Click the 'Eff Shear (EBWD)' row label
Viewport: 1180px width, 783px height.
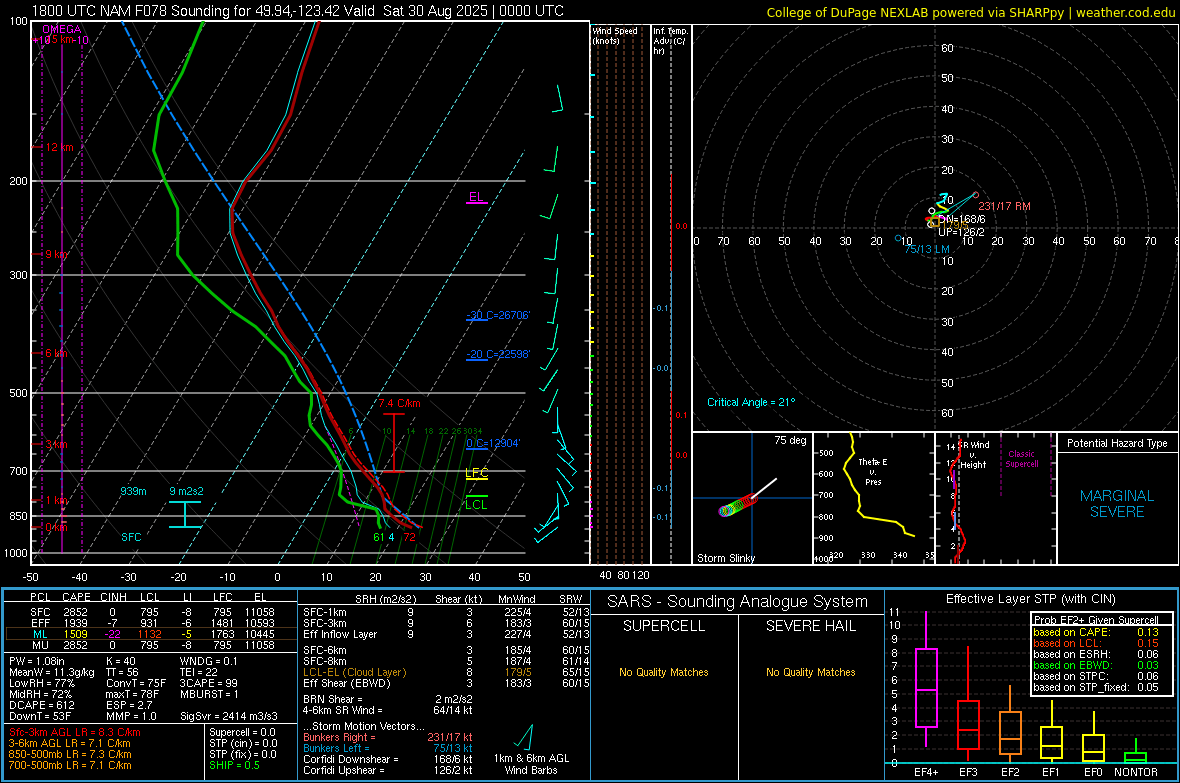click(x=347, y=683)
